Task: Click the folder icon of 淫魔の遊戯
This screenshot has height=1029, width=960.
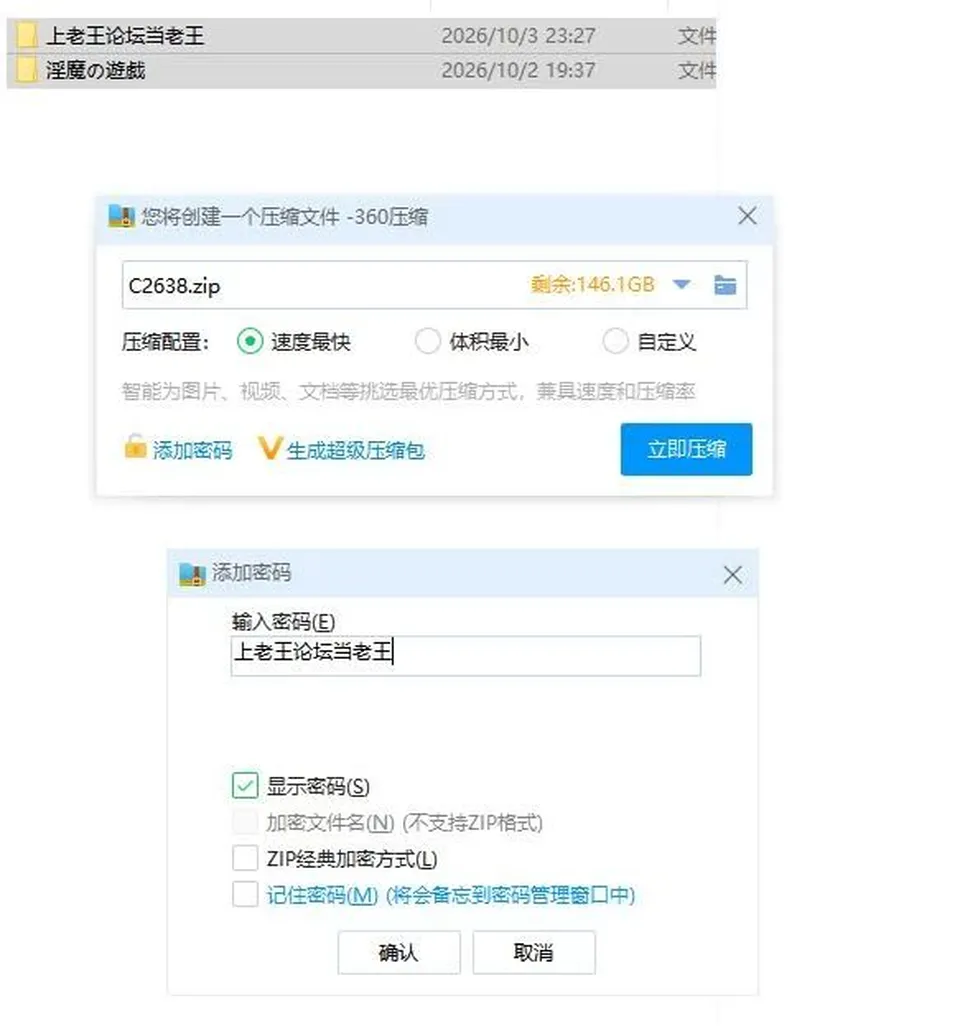Action: [26, 70]
